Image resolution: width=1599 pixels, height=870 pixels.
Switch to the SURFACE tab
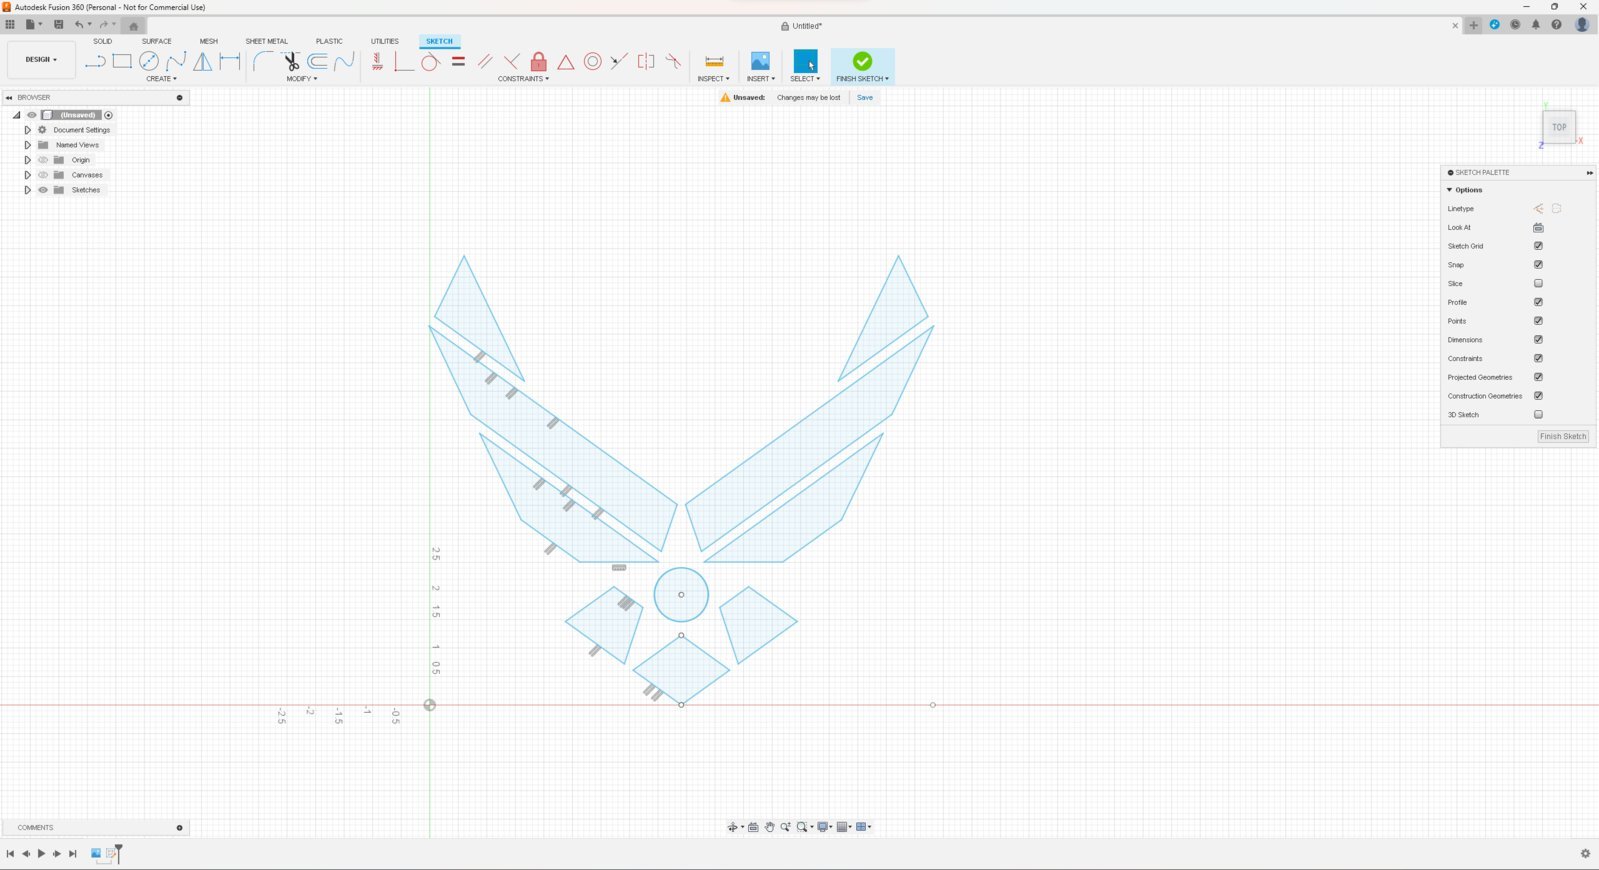click(x=156, y=41)
